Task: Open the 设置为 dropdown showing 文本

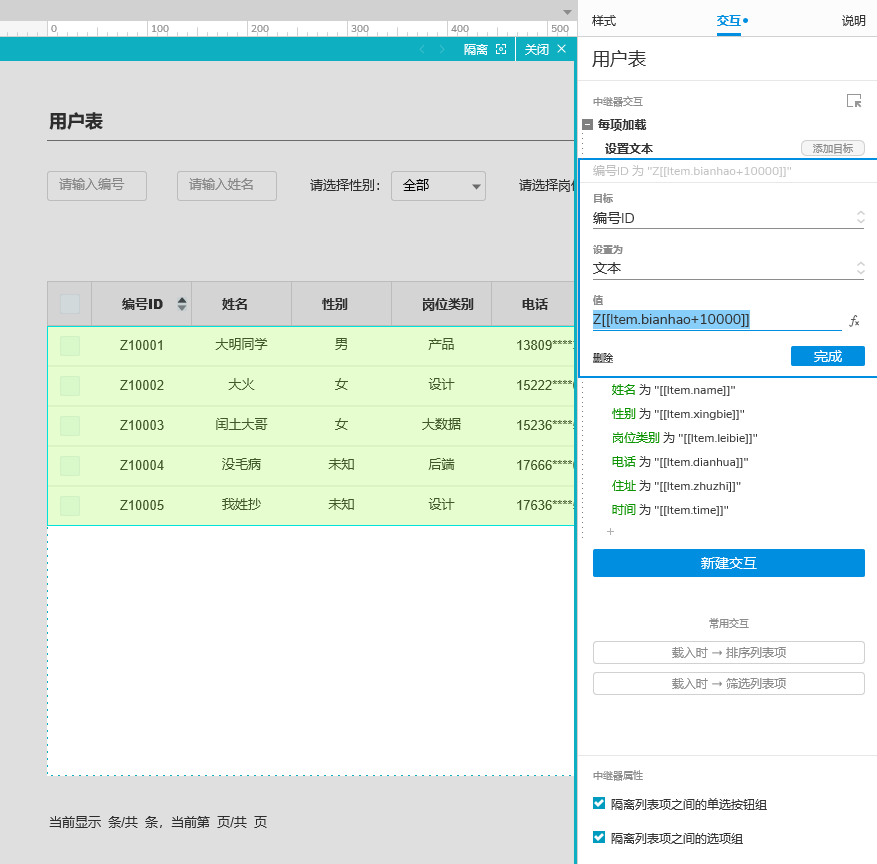Action: click(728, 268)
